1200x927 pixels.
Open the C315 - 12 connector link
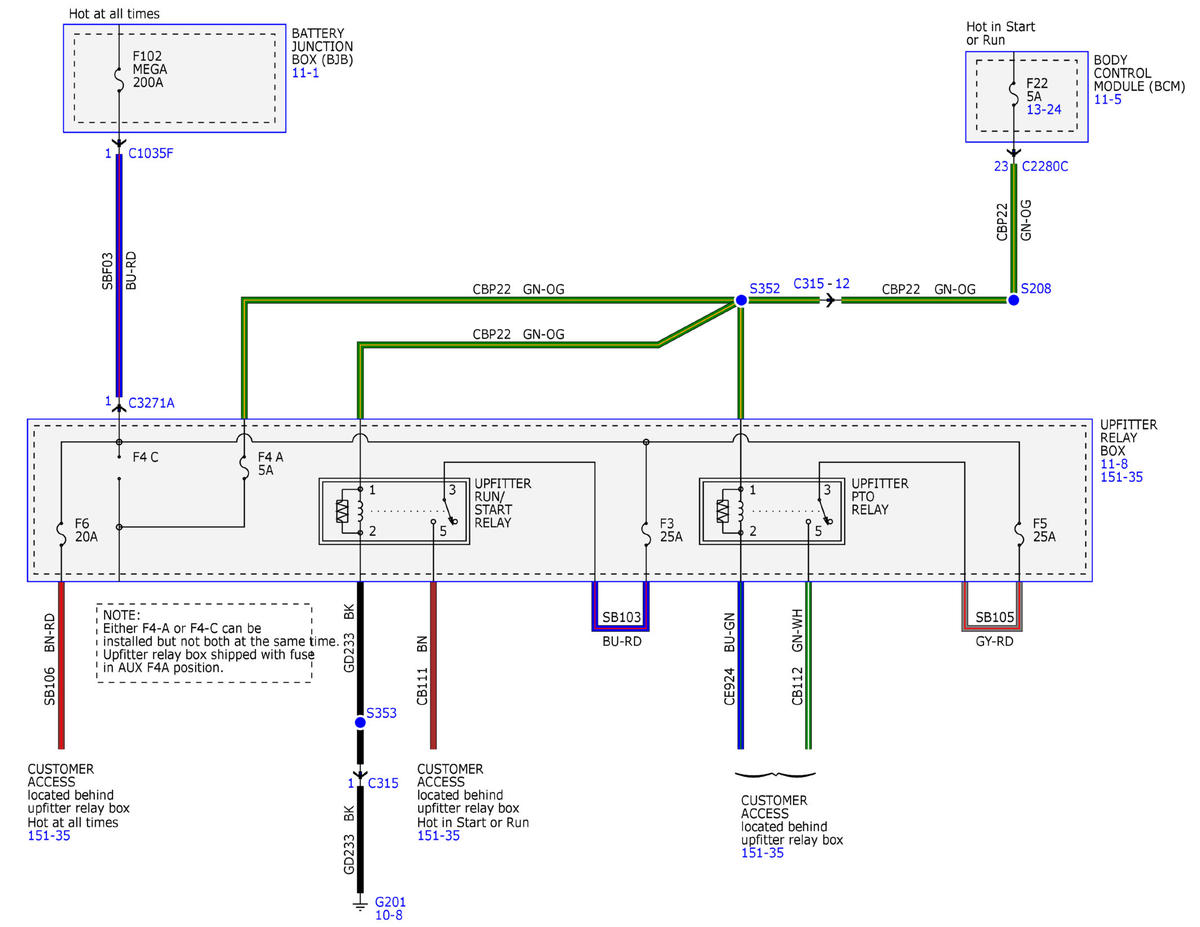point(821,283)
